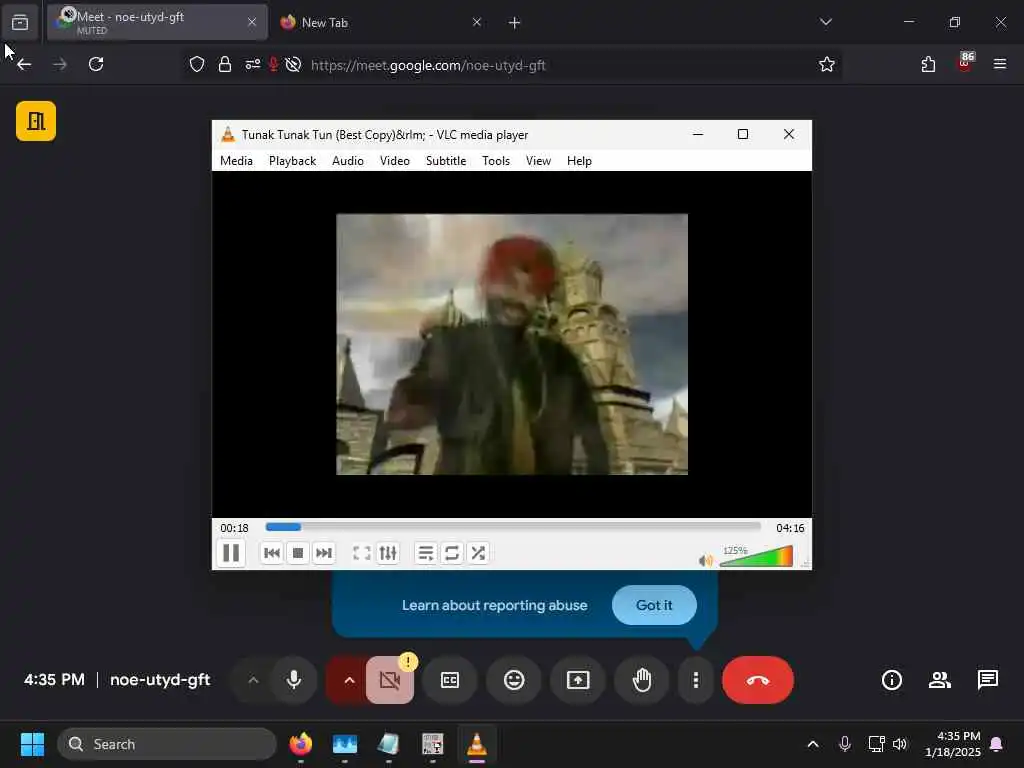1024x768 pixels.
Task: Click the Windows taskbar Search box
Action: click(x=167, y=744)
